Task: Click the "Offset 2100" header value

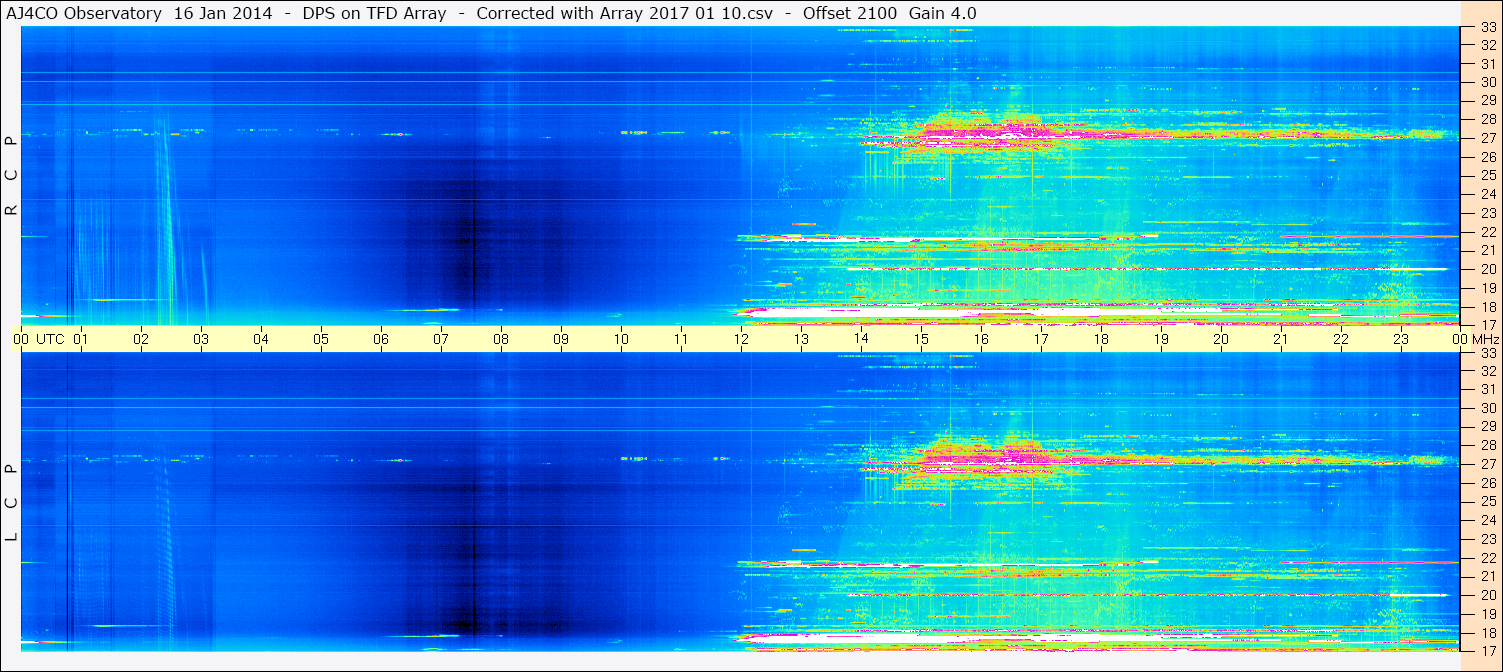Action: pos(849,13)
